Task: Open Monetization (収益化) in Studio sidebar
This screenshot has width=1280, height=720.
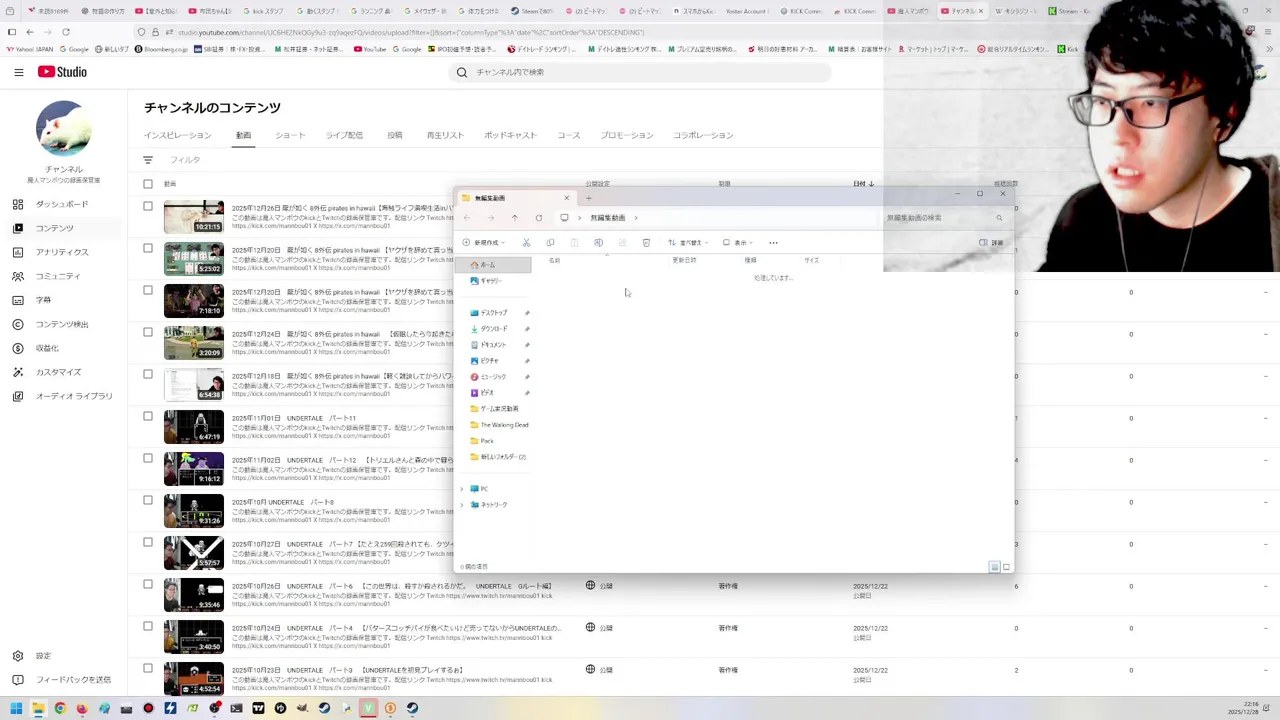Action: (x=47, y=348)
